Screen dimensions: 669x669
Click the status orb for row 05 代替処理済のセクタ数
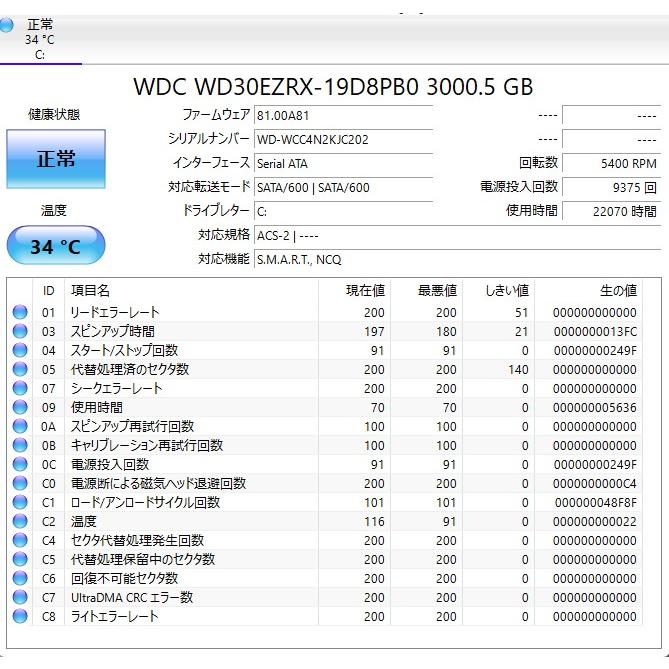(20, 369)
